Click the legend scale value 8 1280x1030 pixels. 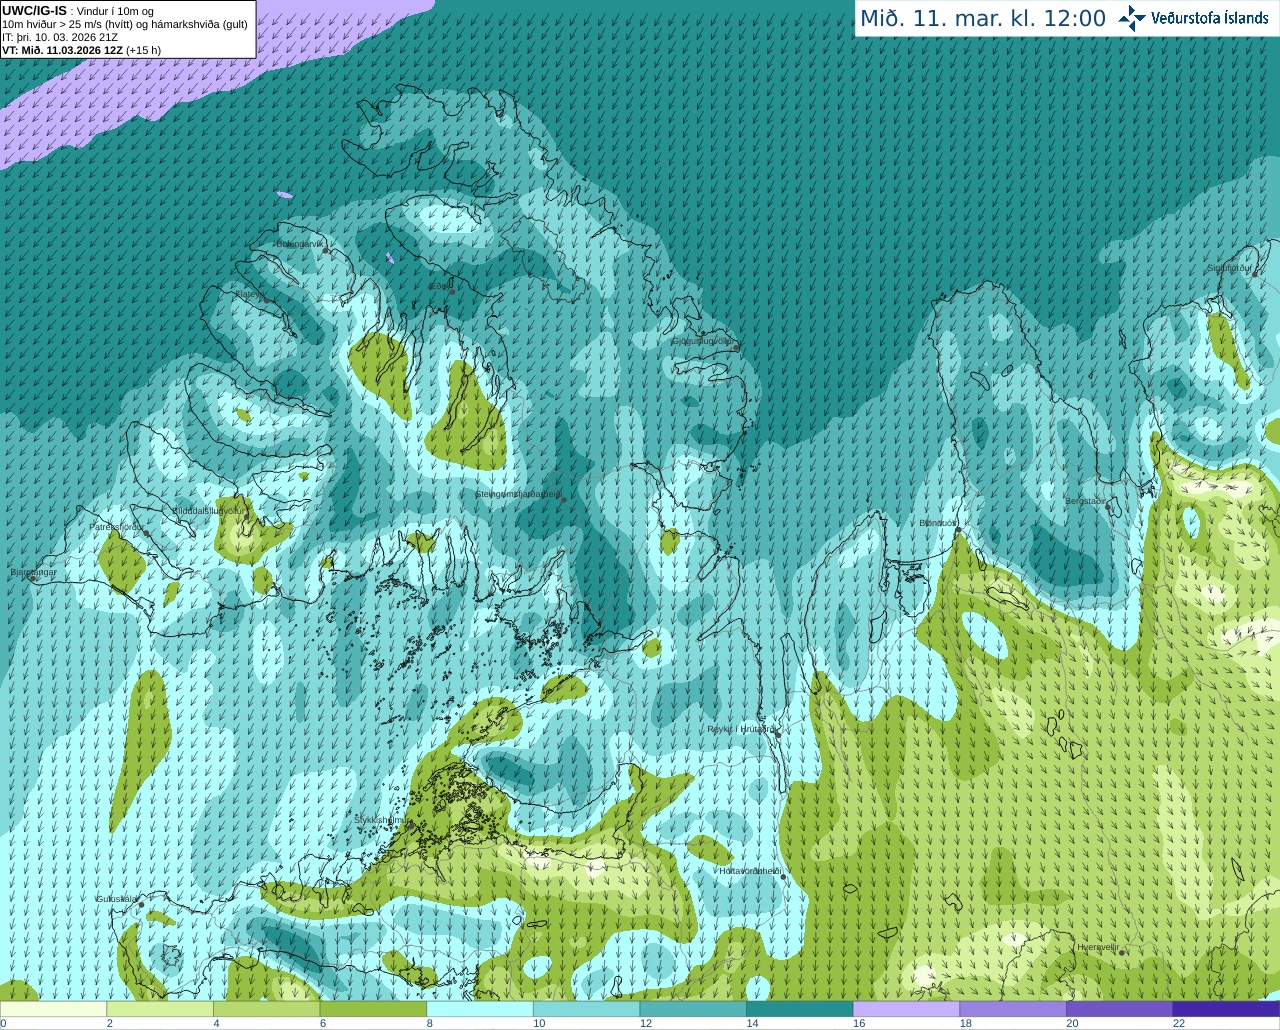coord(429,1023)
